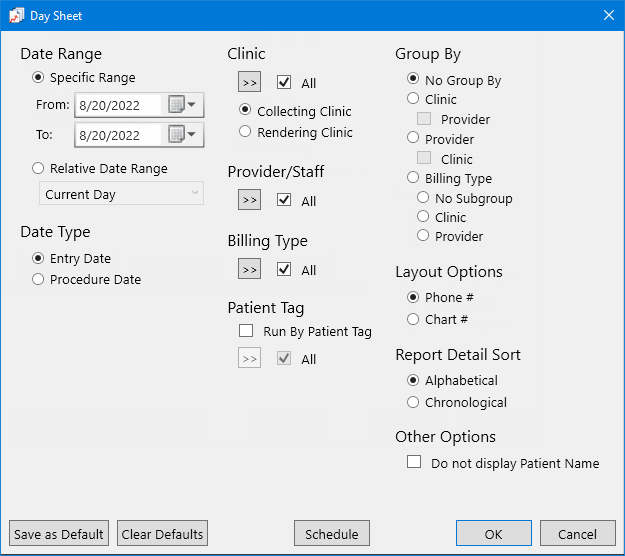Open the From date calendar picker
Image resolution: width=625 pixels, height=556 pixels.
pos(182,105)
